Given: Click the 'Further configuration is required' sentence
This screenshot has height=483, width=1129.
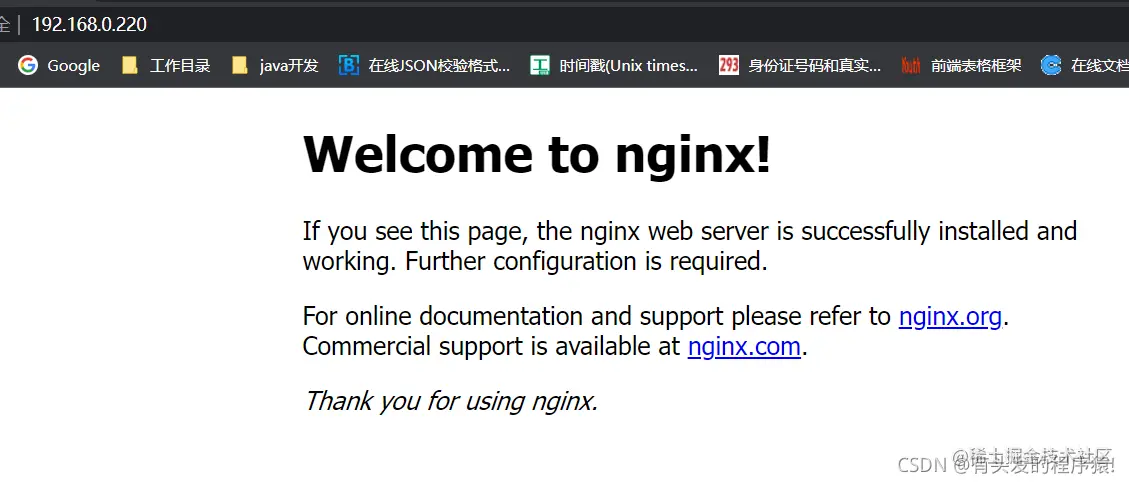Looking at the screenshot, I should (586, 261).
